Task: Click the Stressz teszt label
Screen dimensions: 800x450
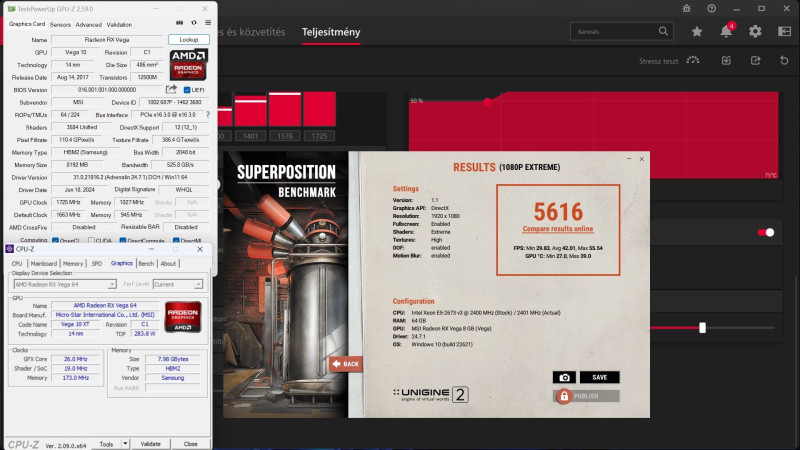Action: point(658,61)
